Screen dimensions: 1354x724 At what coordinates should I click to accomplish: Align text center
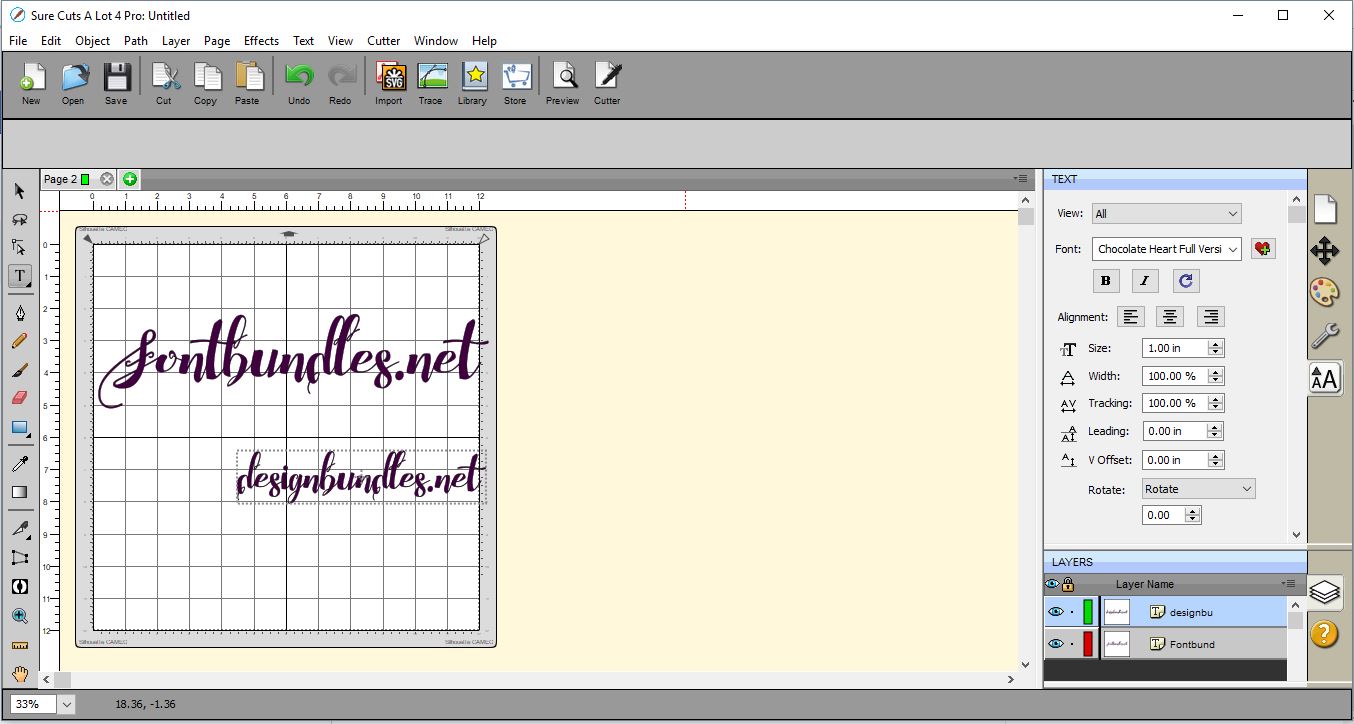(1170, 317)
